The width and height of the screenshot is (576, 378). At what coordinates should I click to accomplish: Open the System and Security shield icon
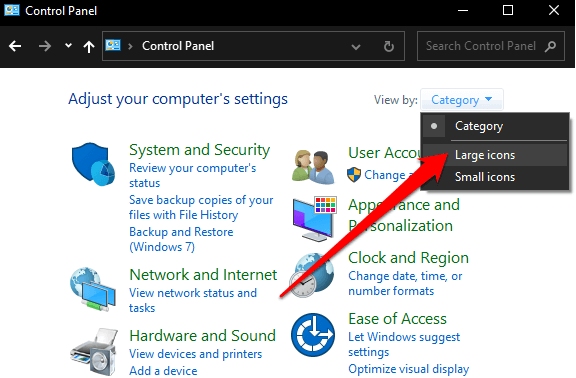[x=93, y=164]
